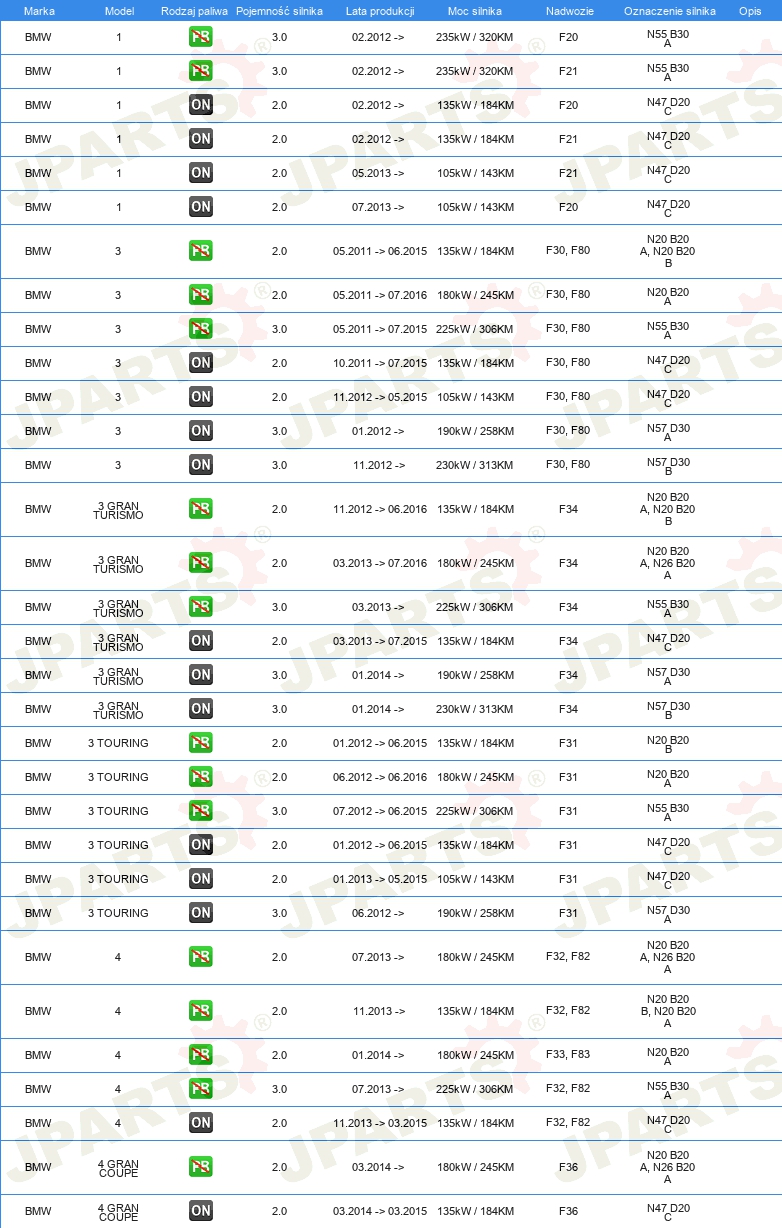This screenshot has width=782, height=1228.
Task: Select the '05.2013 ->' production date cell
Action: click(378, 173)
